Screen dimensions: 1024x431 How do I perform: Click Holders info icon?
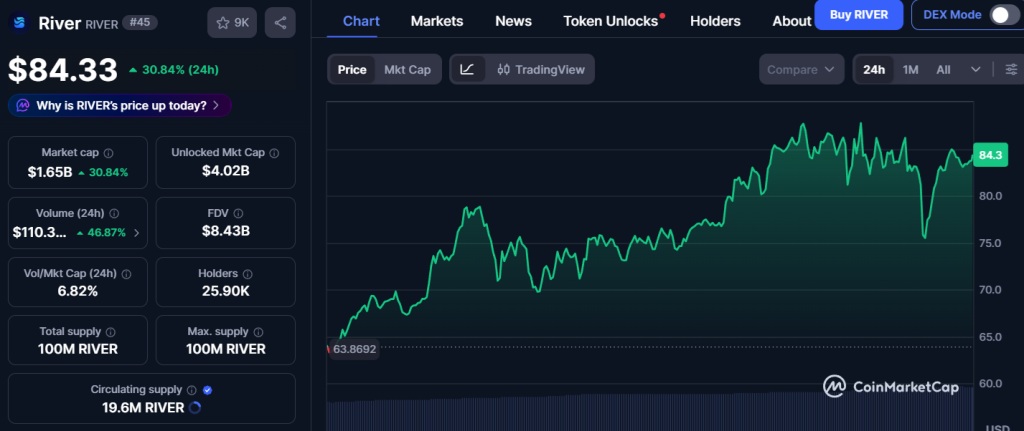pos(248,274)
